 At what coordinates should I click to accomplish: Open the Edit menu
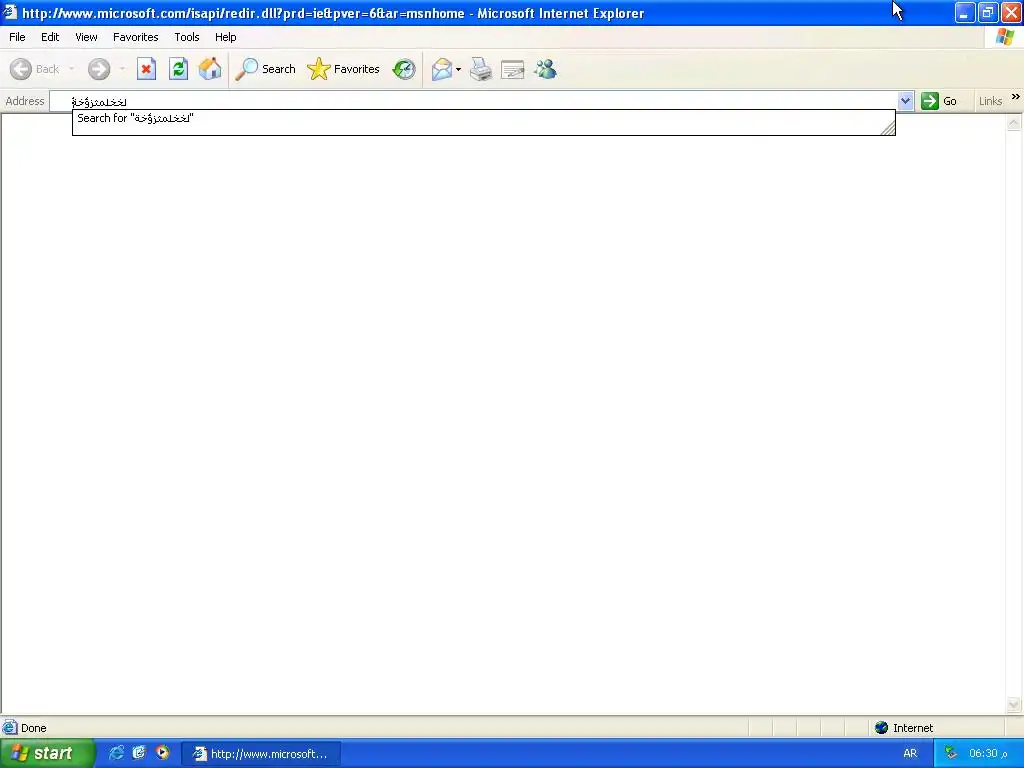pyautogui.click(x=50, y=37)
